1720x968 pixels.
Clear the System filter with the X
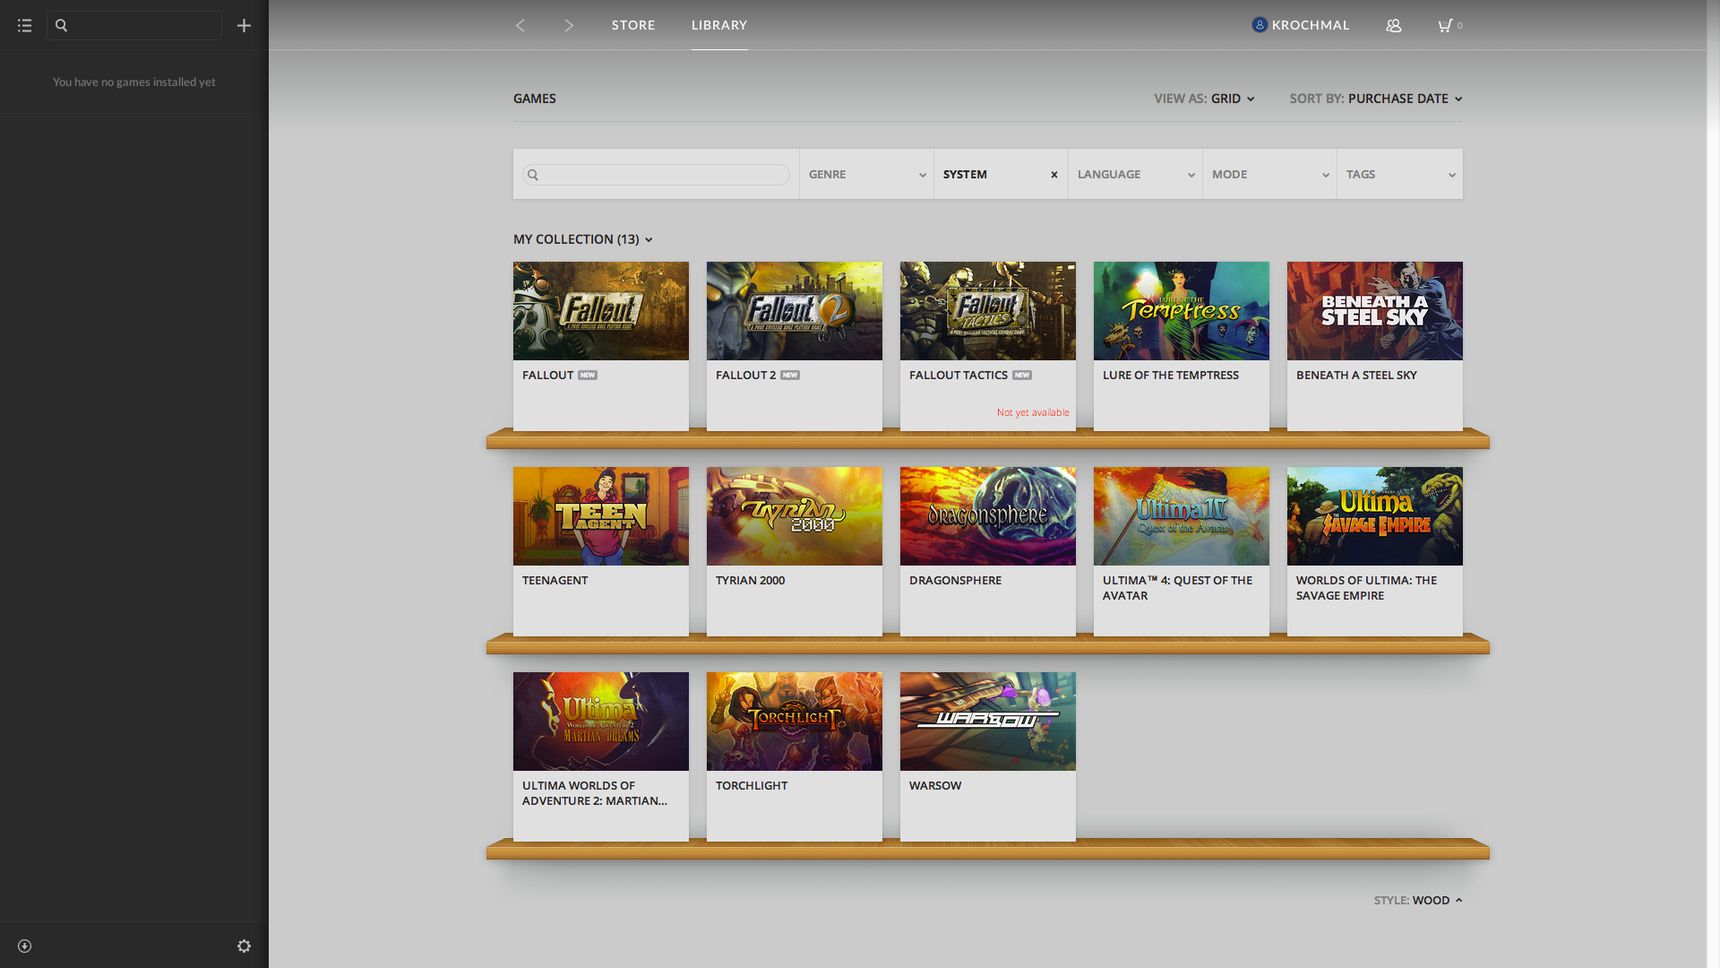click(1054, 175)
